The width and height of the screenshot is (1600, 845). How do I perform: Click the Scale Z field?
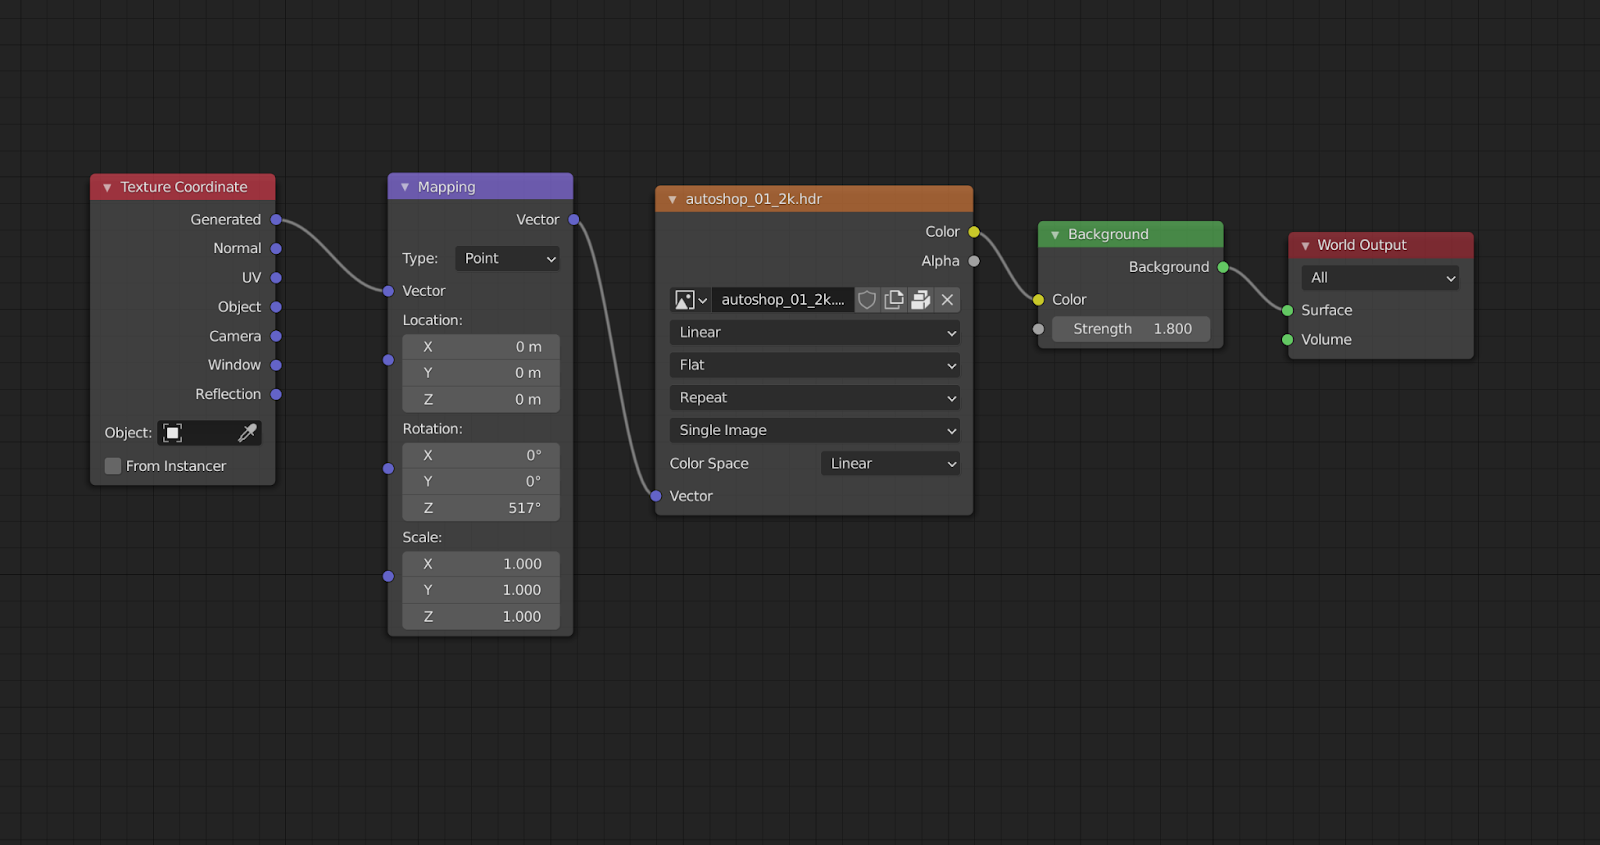[481, 617]
